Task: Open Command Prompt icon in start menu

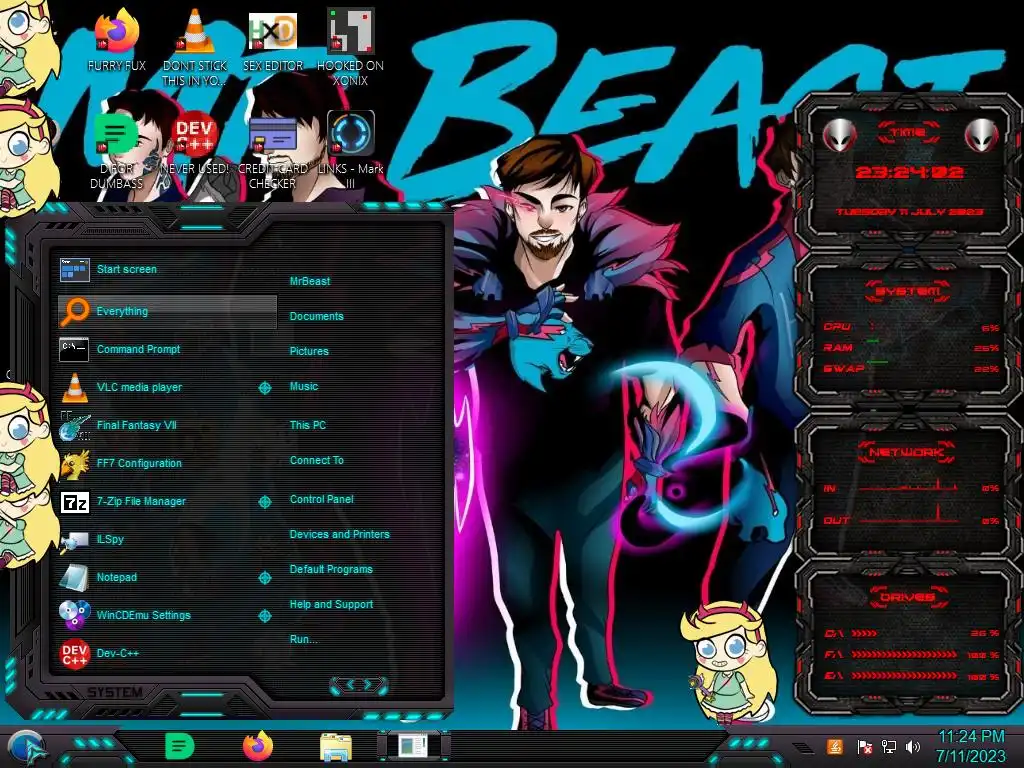Action: click(x=74, y=349)
